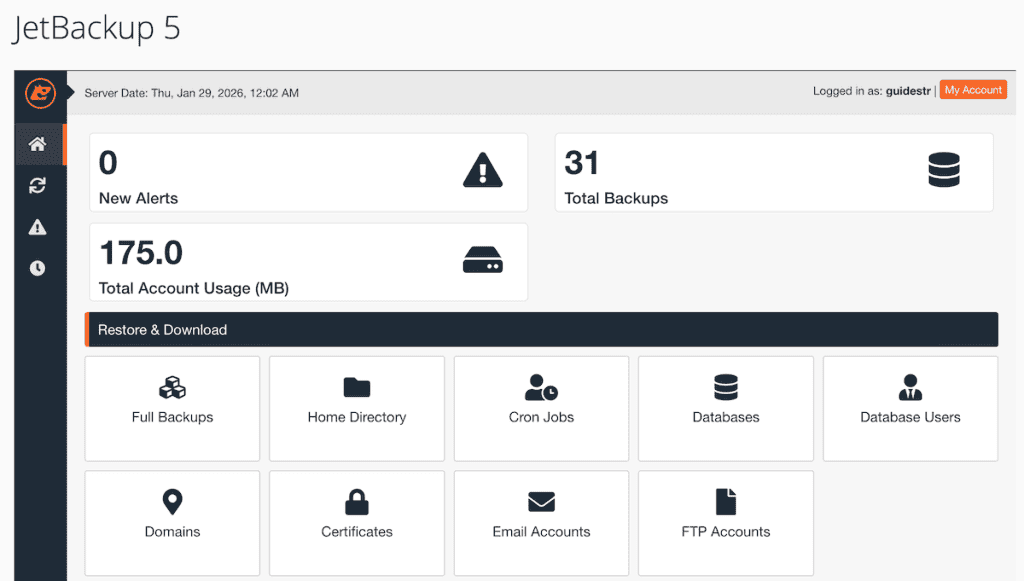The width and height of the screenshot is (1024, 581).
Task: Open the FTP Accounts label
Action: pos(726,532)
